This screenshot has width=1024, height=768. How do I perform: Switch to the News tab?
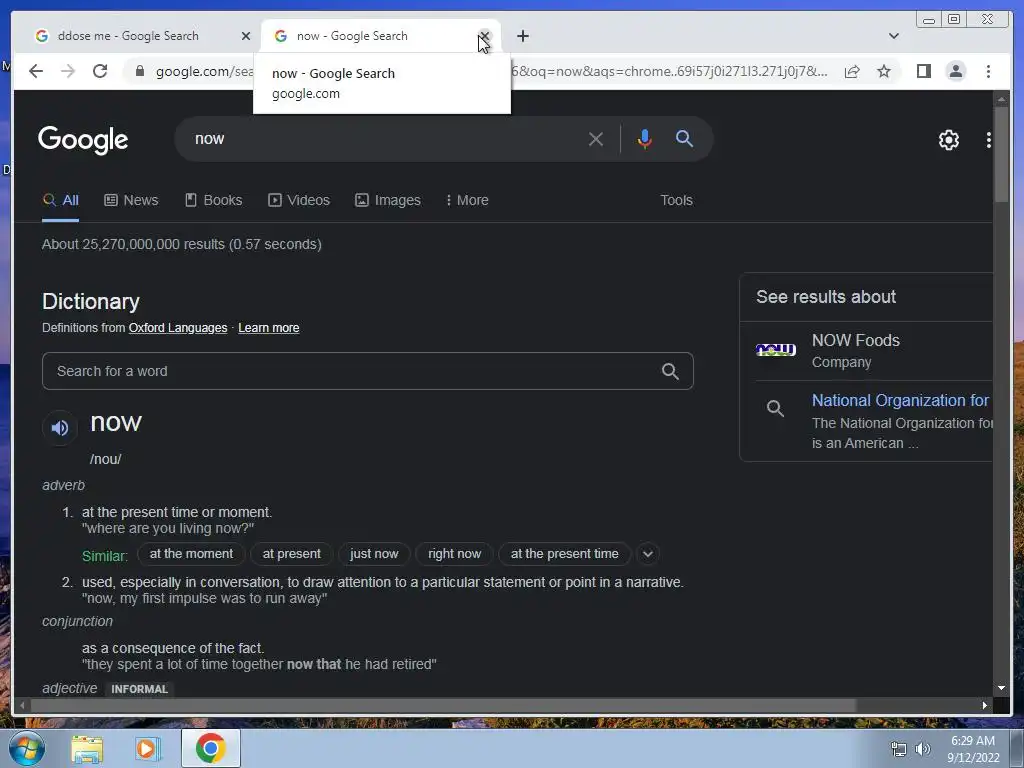(131, 200)
